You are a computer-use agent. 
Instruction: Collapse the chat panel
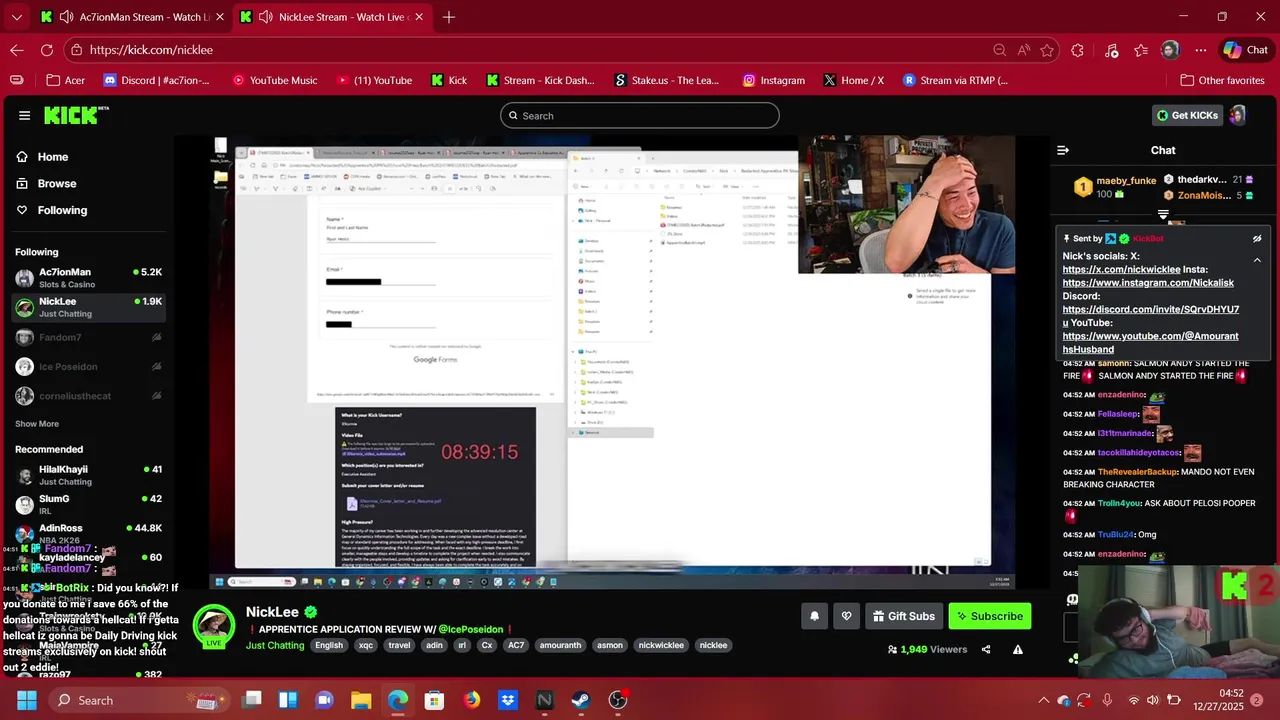(1063, 150)
